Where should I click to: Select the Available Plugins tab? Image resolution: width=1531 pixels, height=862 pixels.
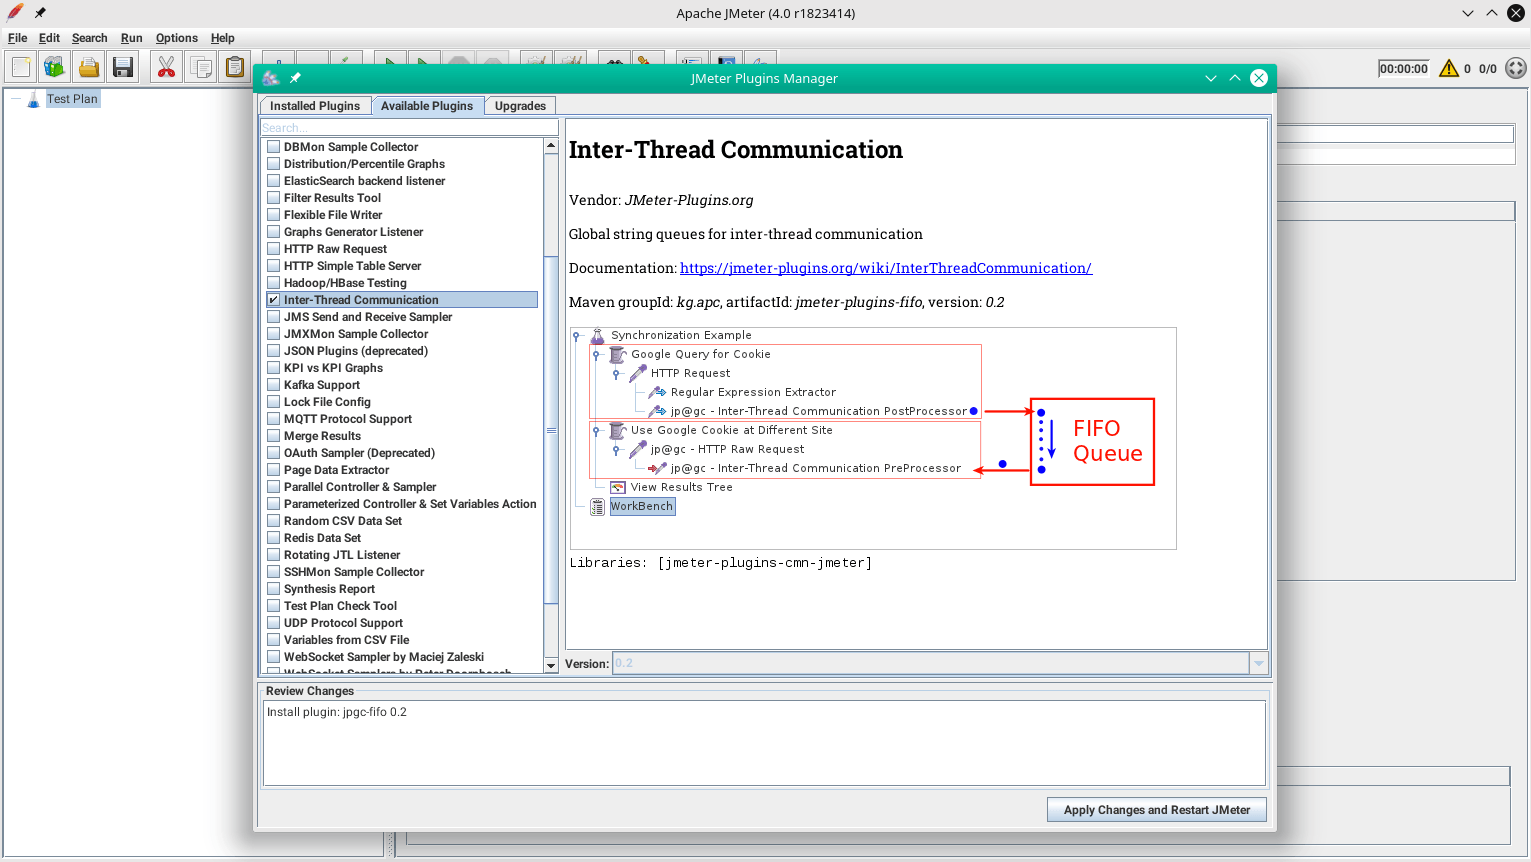click(427, 106)
